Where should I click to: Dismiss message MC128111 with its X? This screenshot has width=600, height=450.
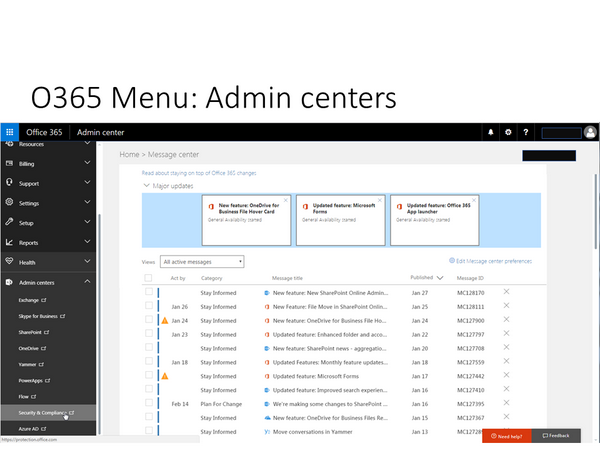[506, 306]
